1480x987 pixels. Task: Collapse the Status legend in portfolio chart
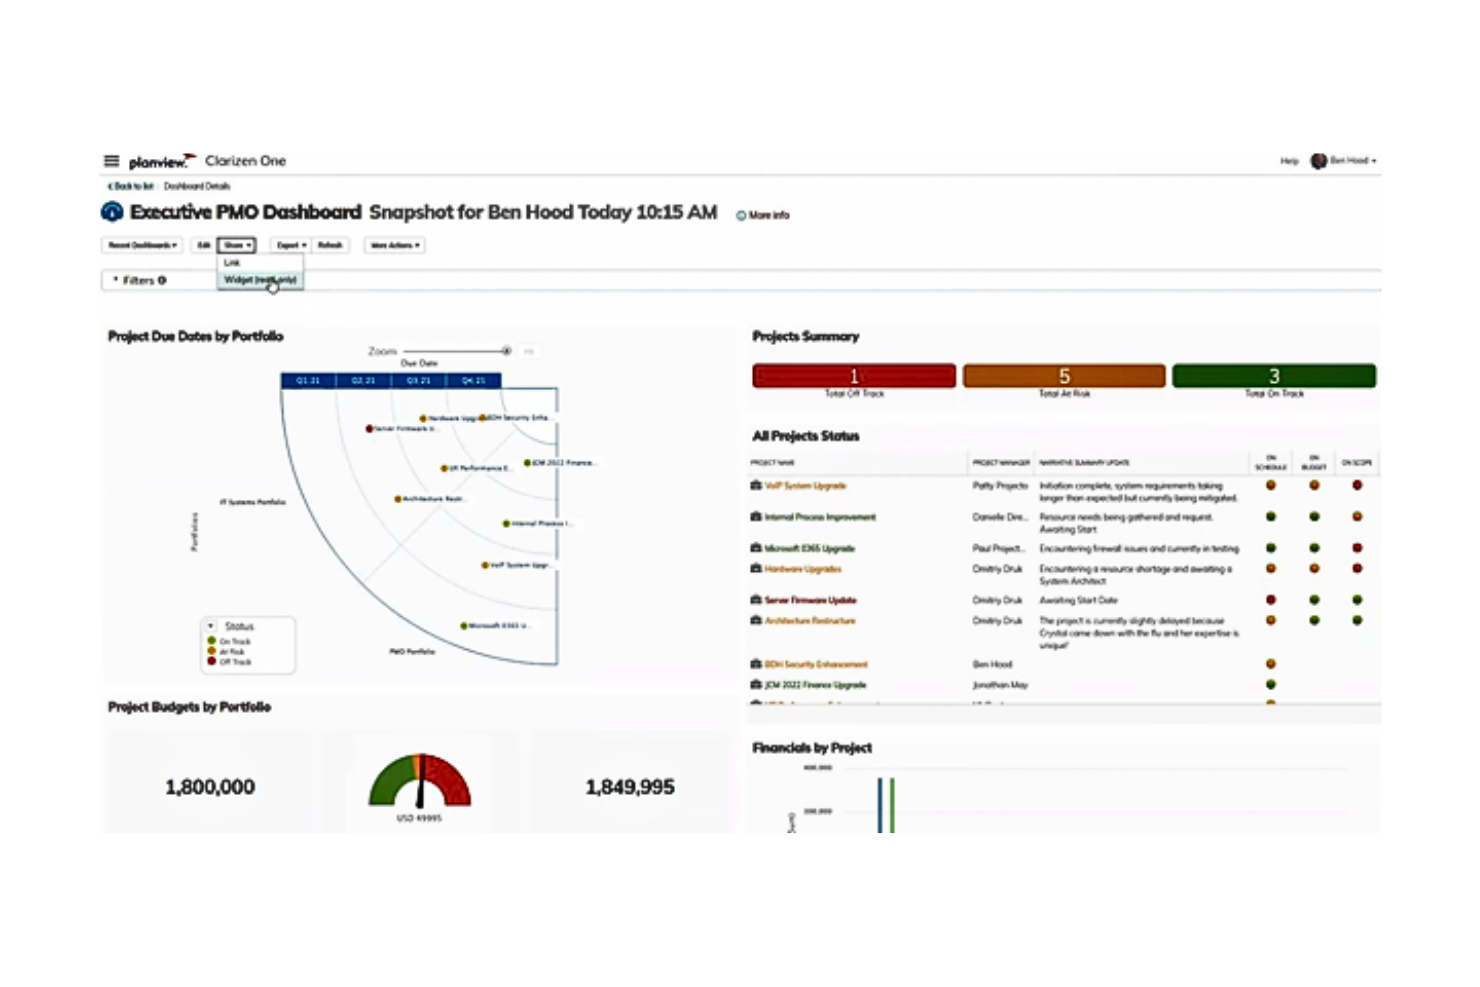(x=211, y=626)
